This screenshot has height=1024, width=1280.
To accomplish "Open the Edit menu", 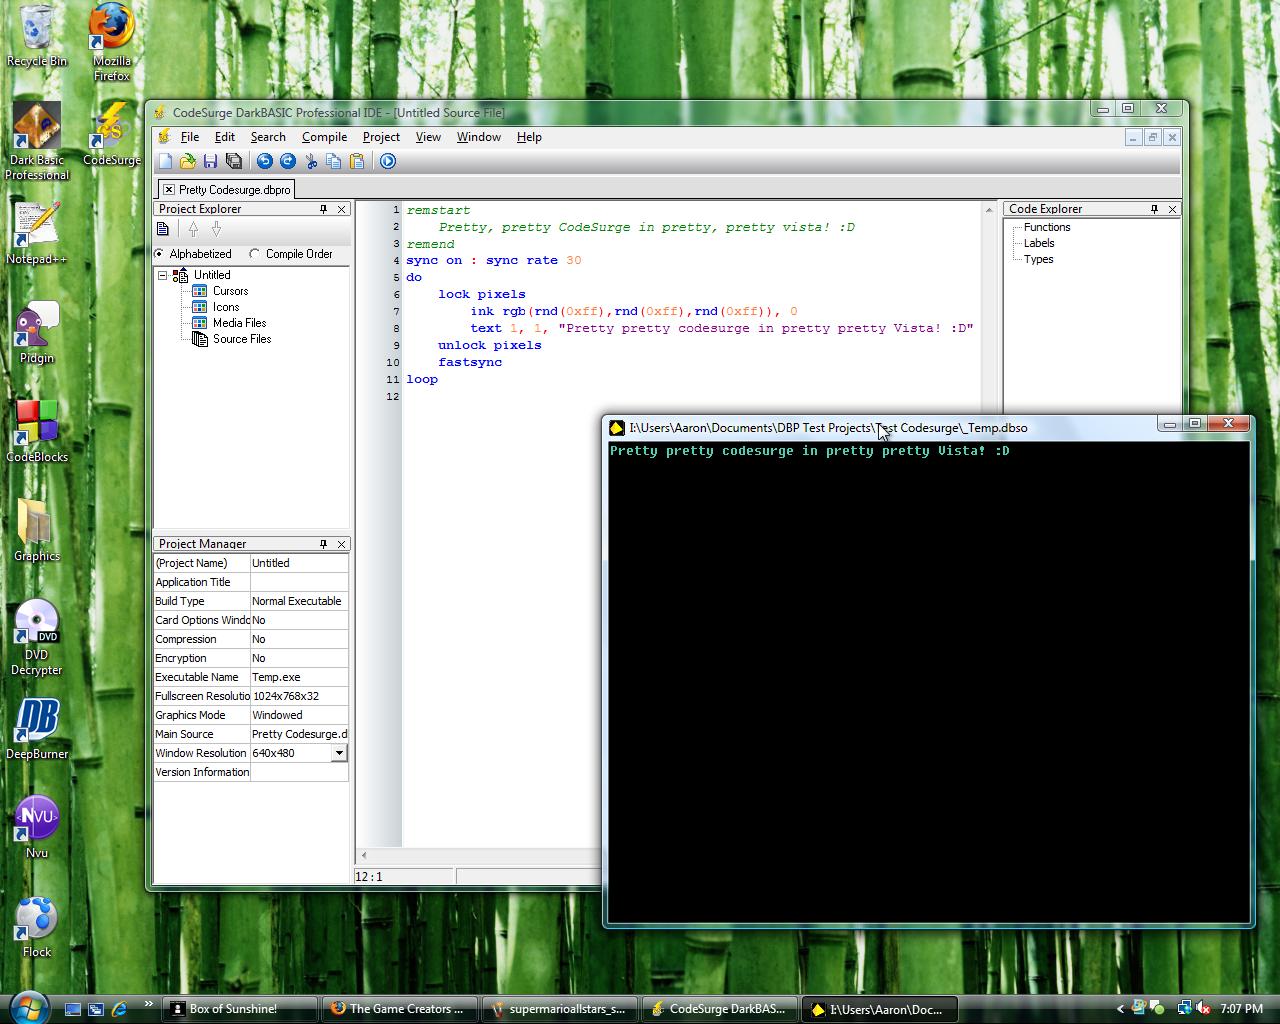I will (225, 137).
